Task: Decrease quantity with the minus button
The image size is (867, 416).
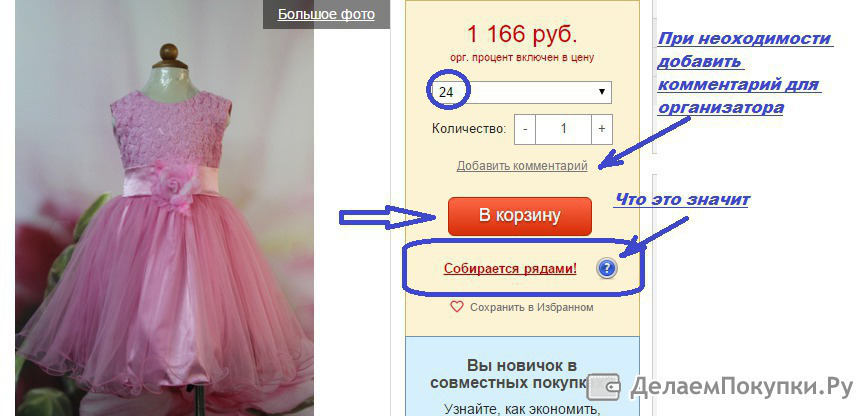Action: tap(525, 129)
